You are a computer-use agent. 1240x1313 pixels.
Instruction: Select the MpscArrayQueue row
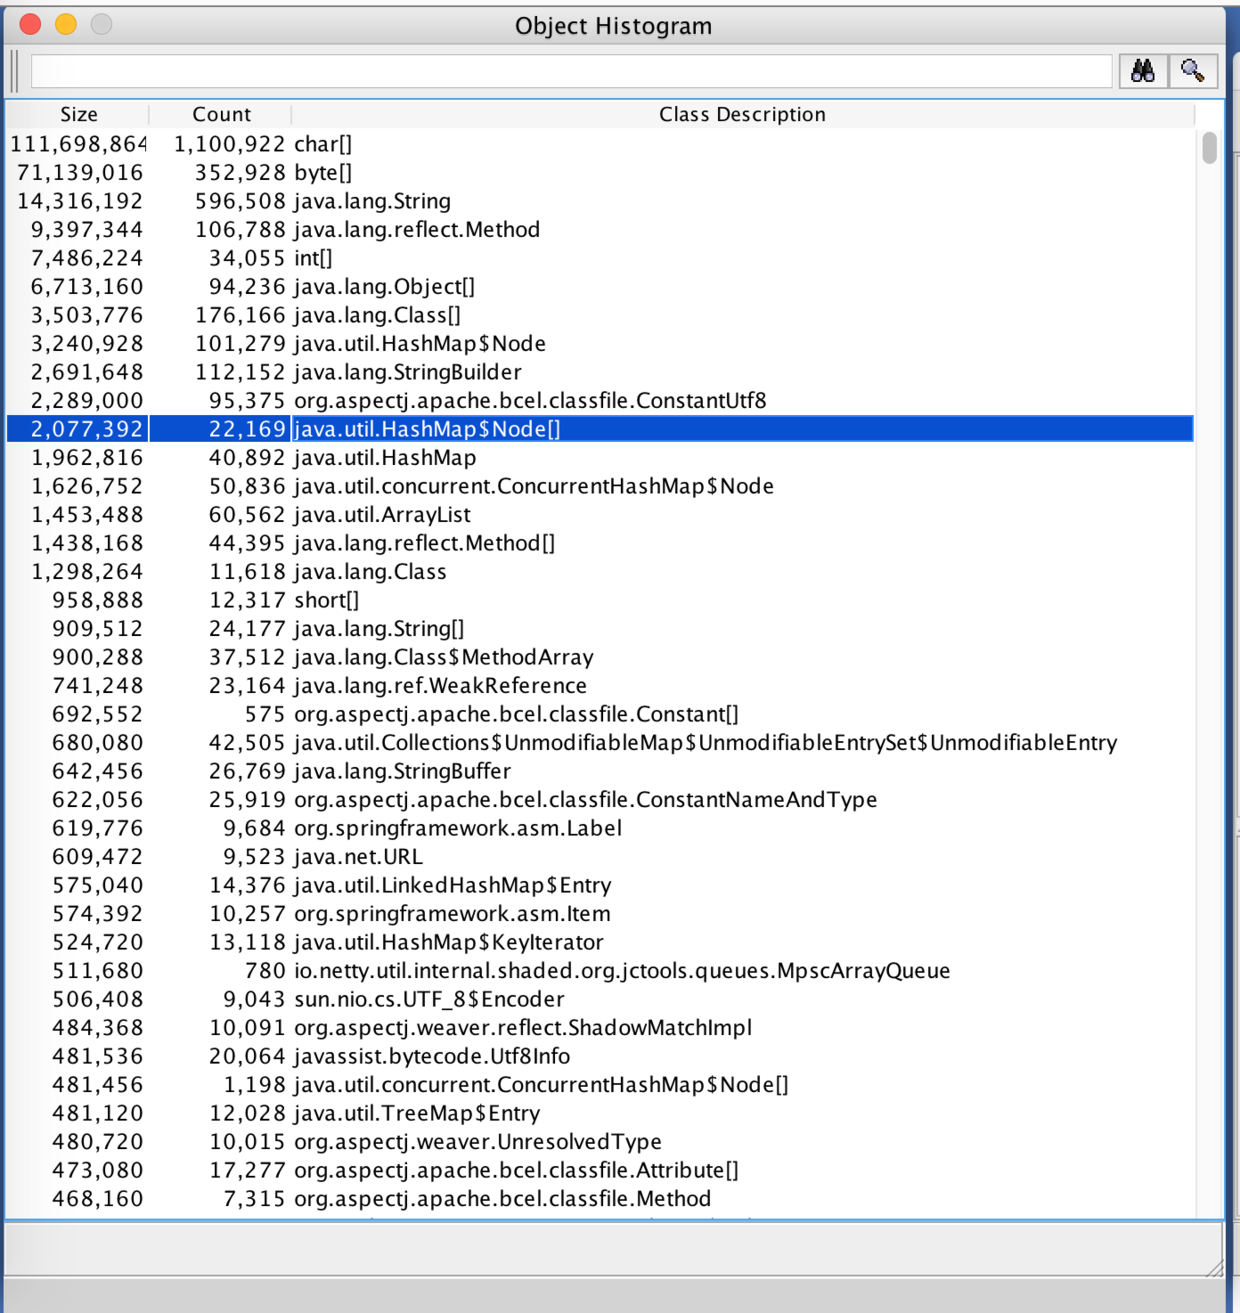(x=600, y=970)
